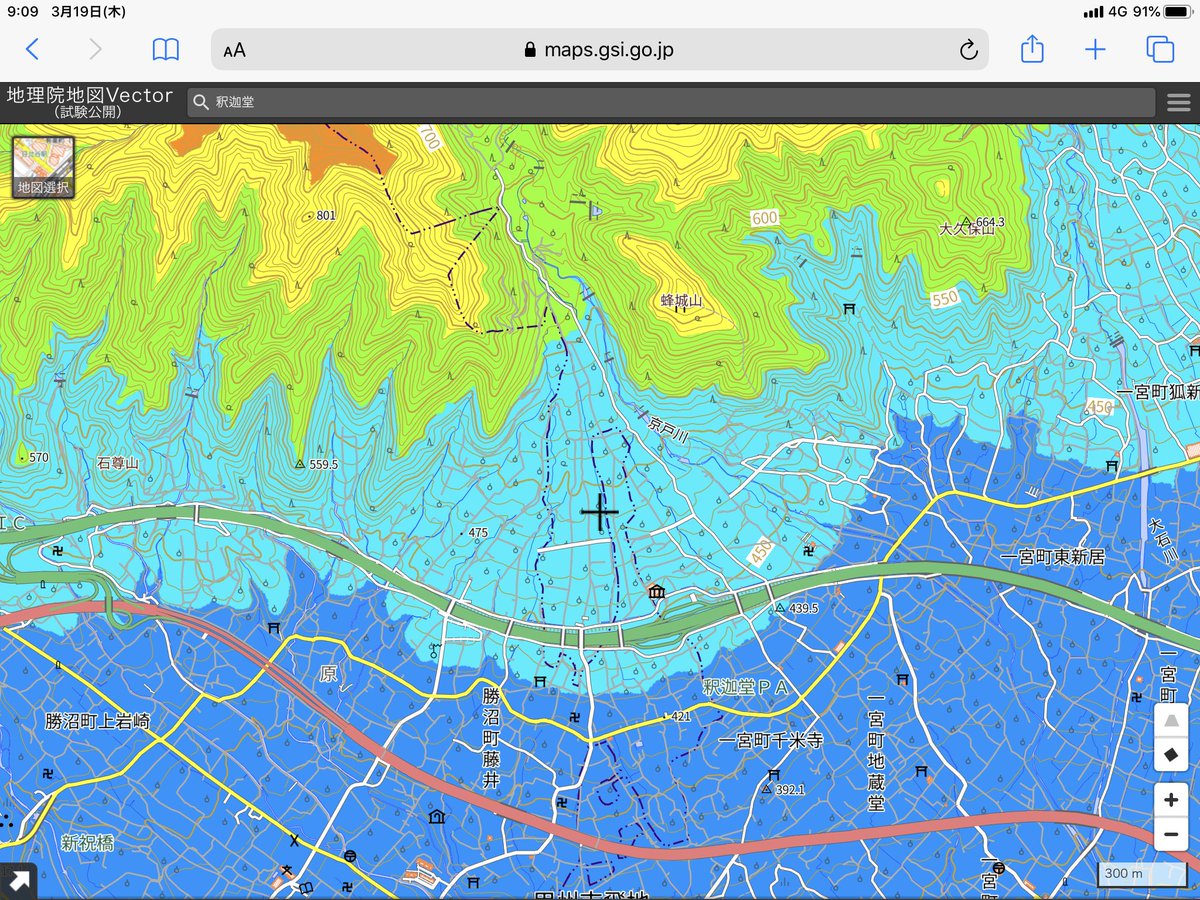Go back with Safari back arrow
The image size is (1200, 900).
33,49
